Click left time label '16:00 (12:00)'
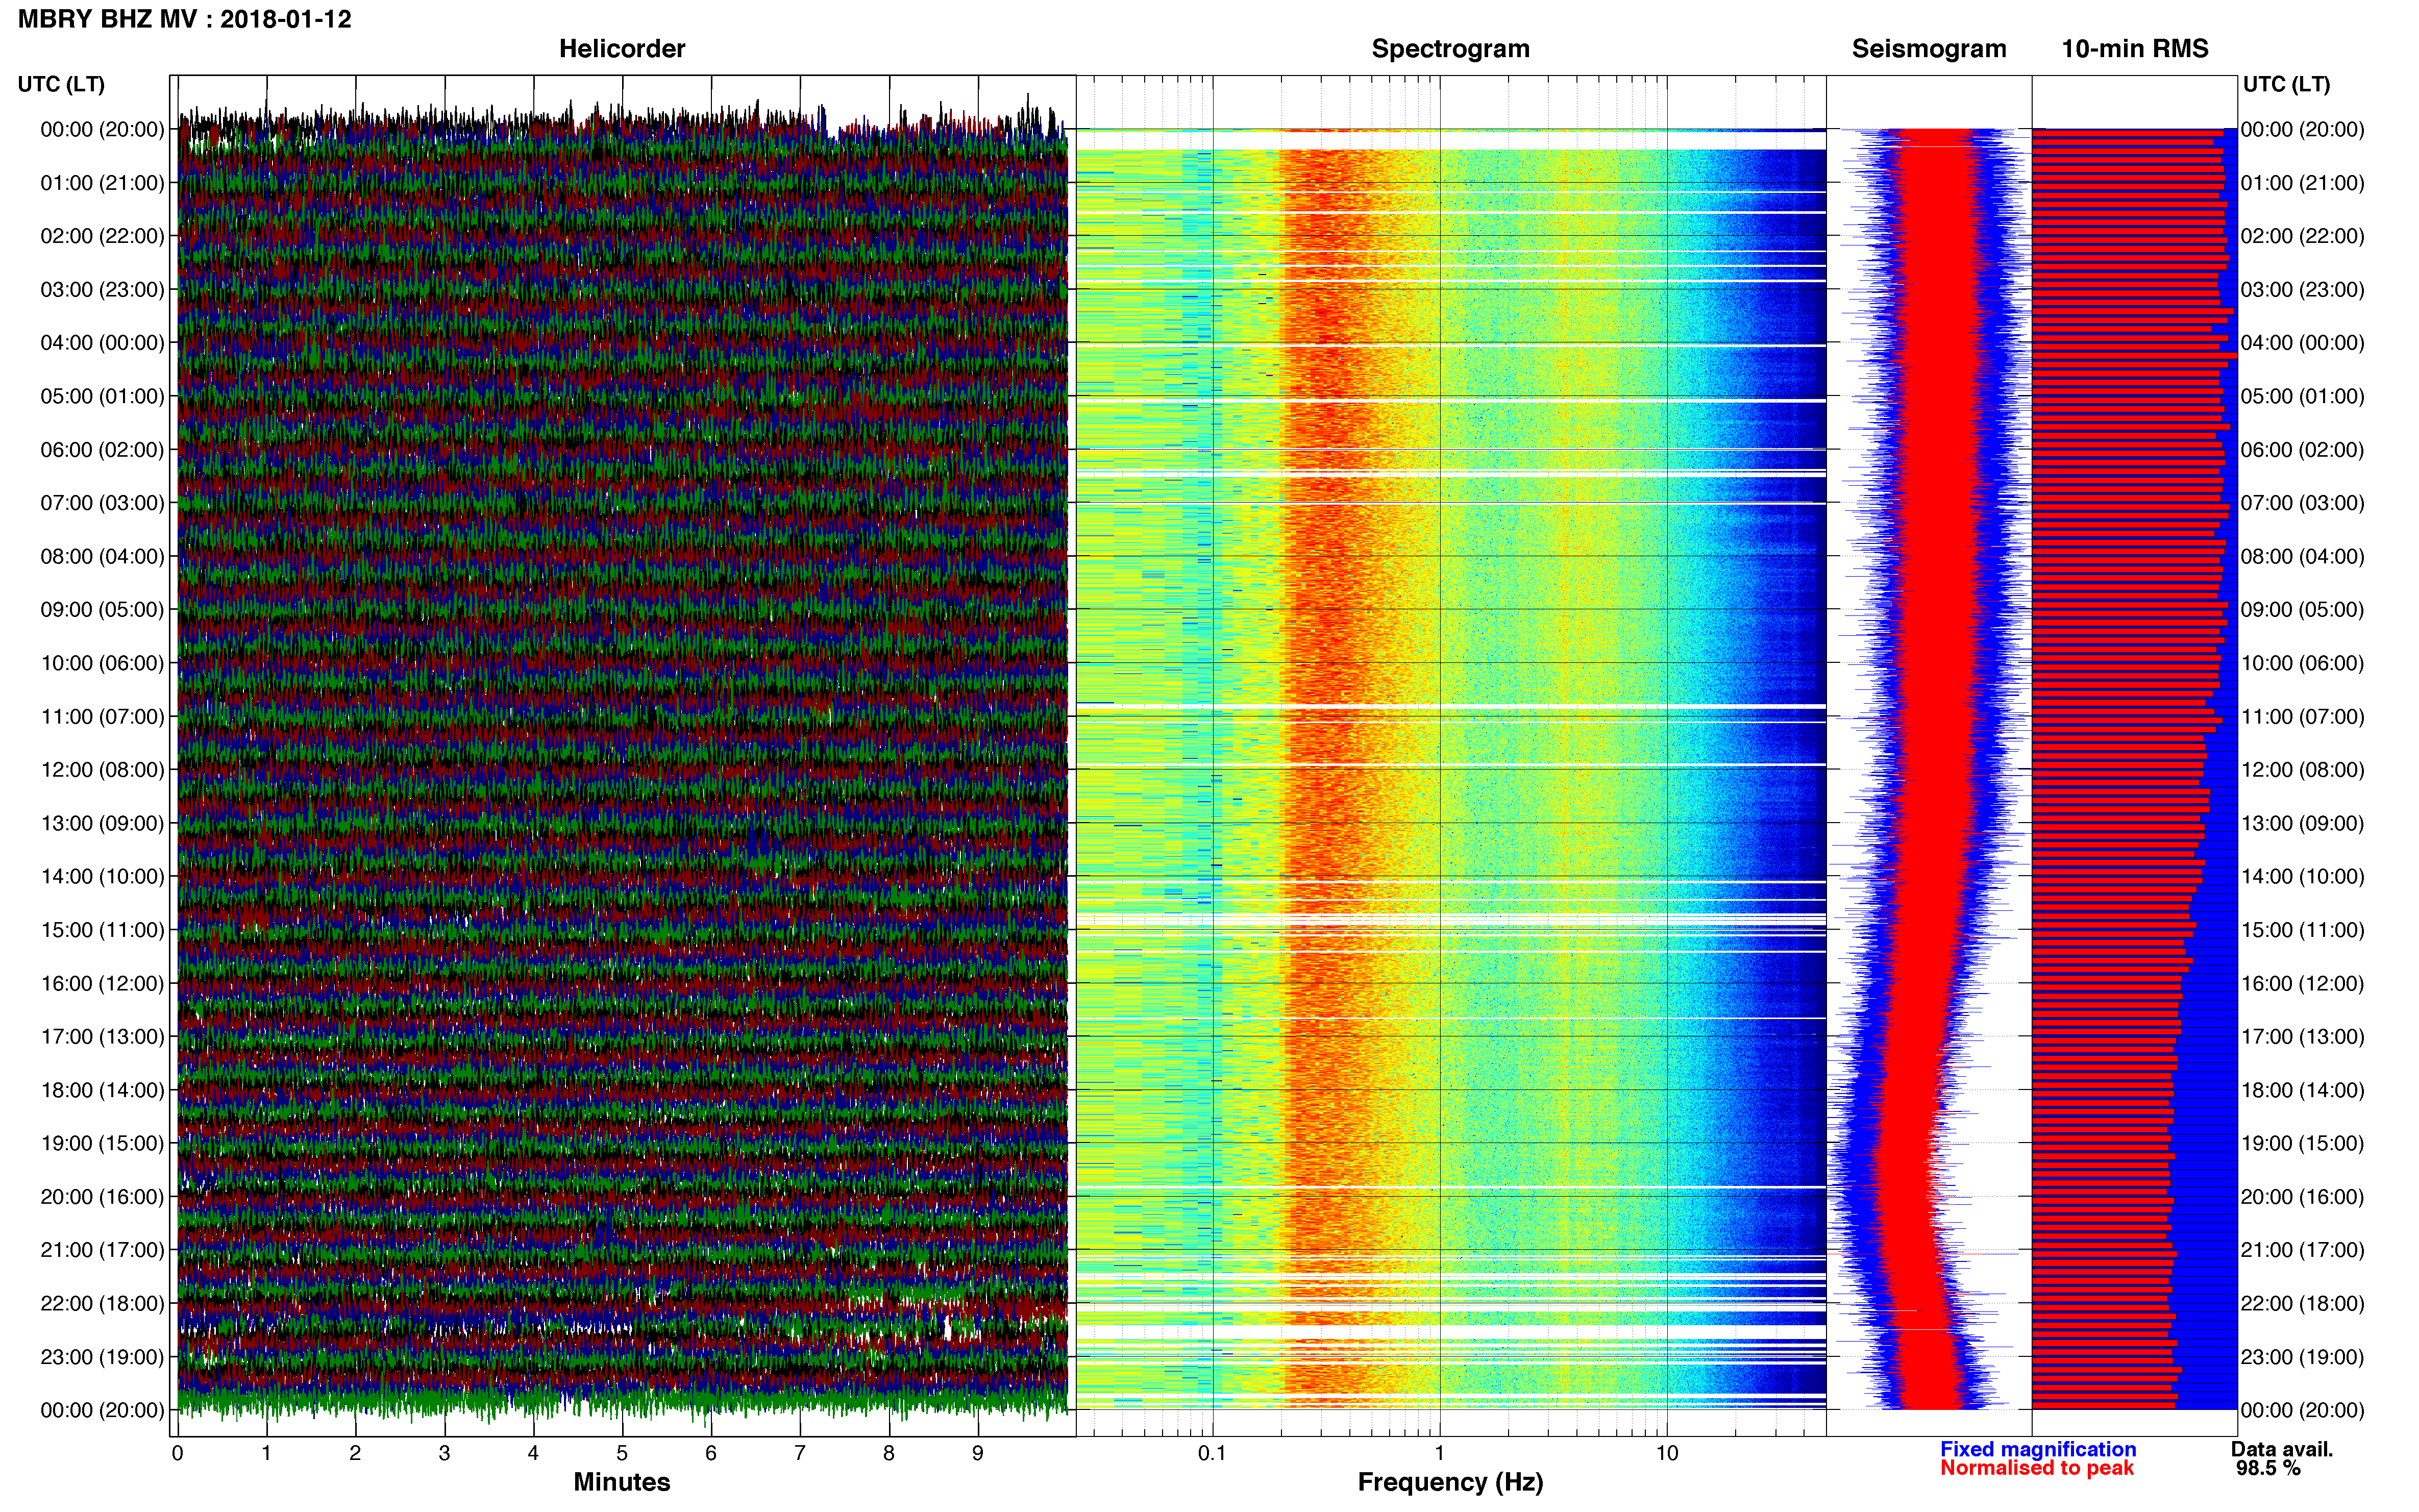Screen dimensions: 2419x1512 click(x=103, y=984)
